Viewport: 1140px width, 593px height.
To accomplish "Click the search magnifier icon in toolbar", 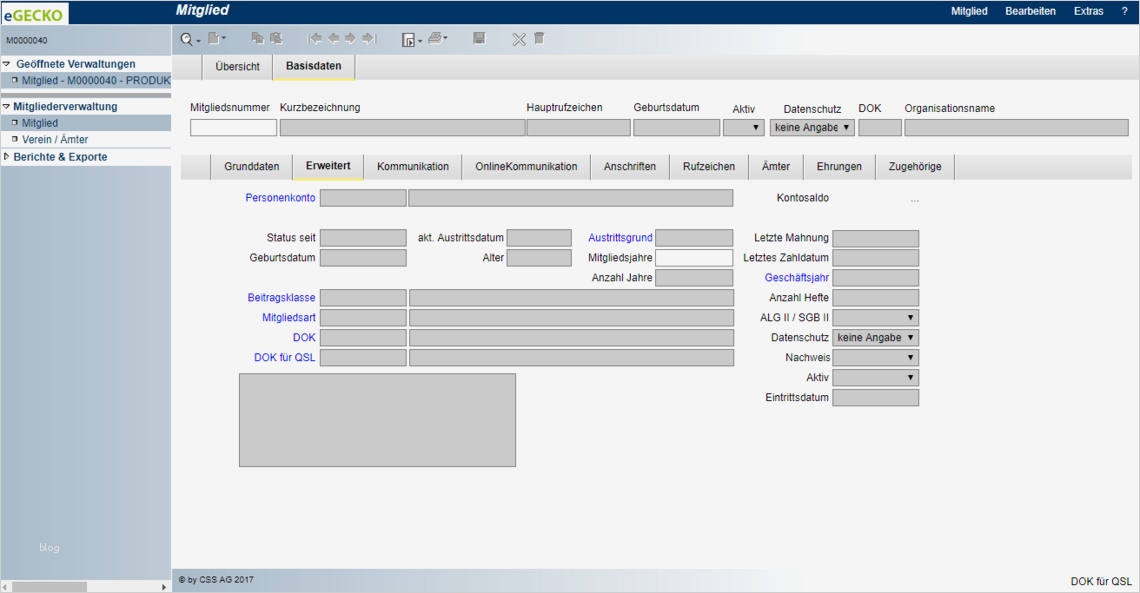I will [x=186, y=39].
